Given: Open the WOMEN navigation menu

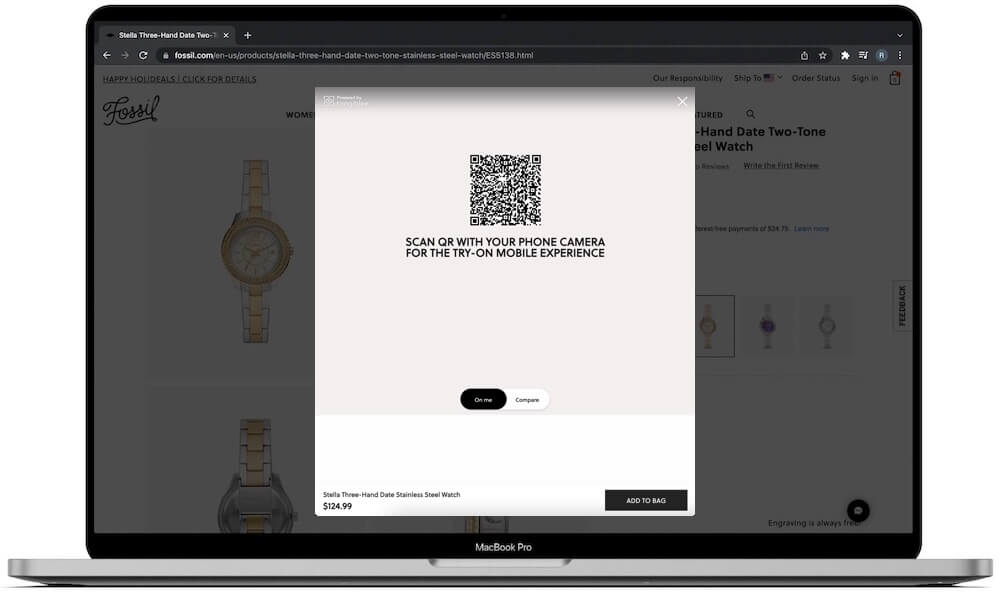Looking at the screenshot, I should (300, 115).
